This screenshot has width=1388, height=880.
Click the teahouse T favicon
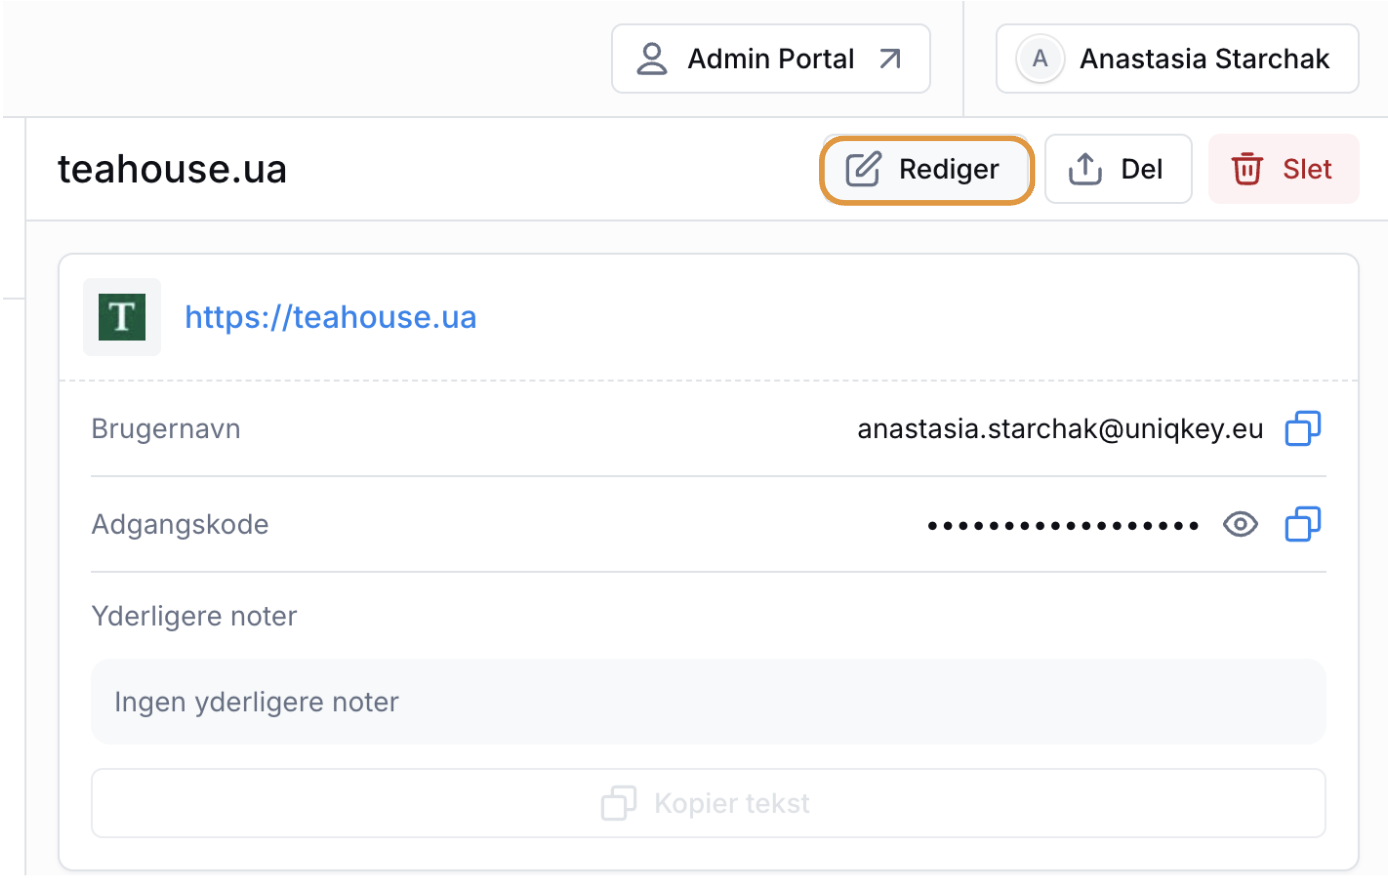(x=122, y=317)
